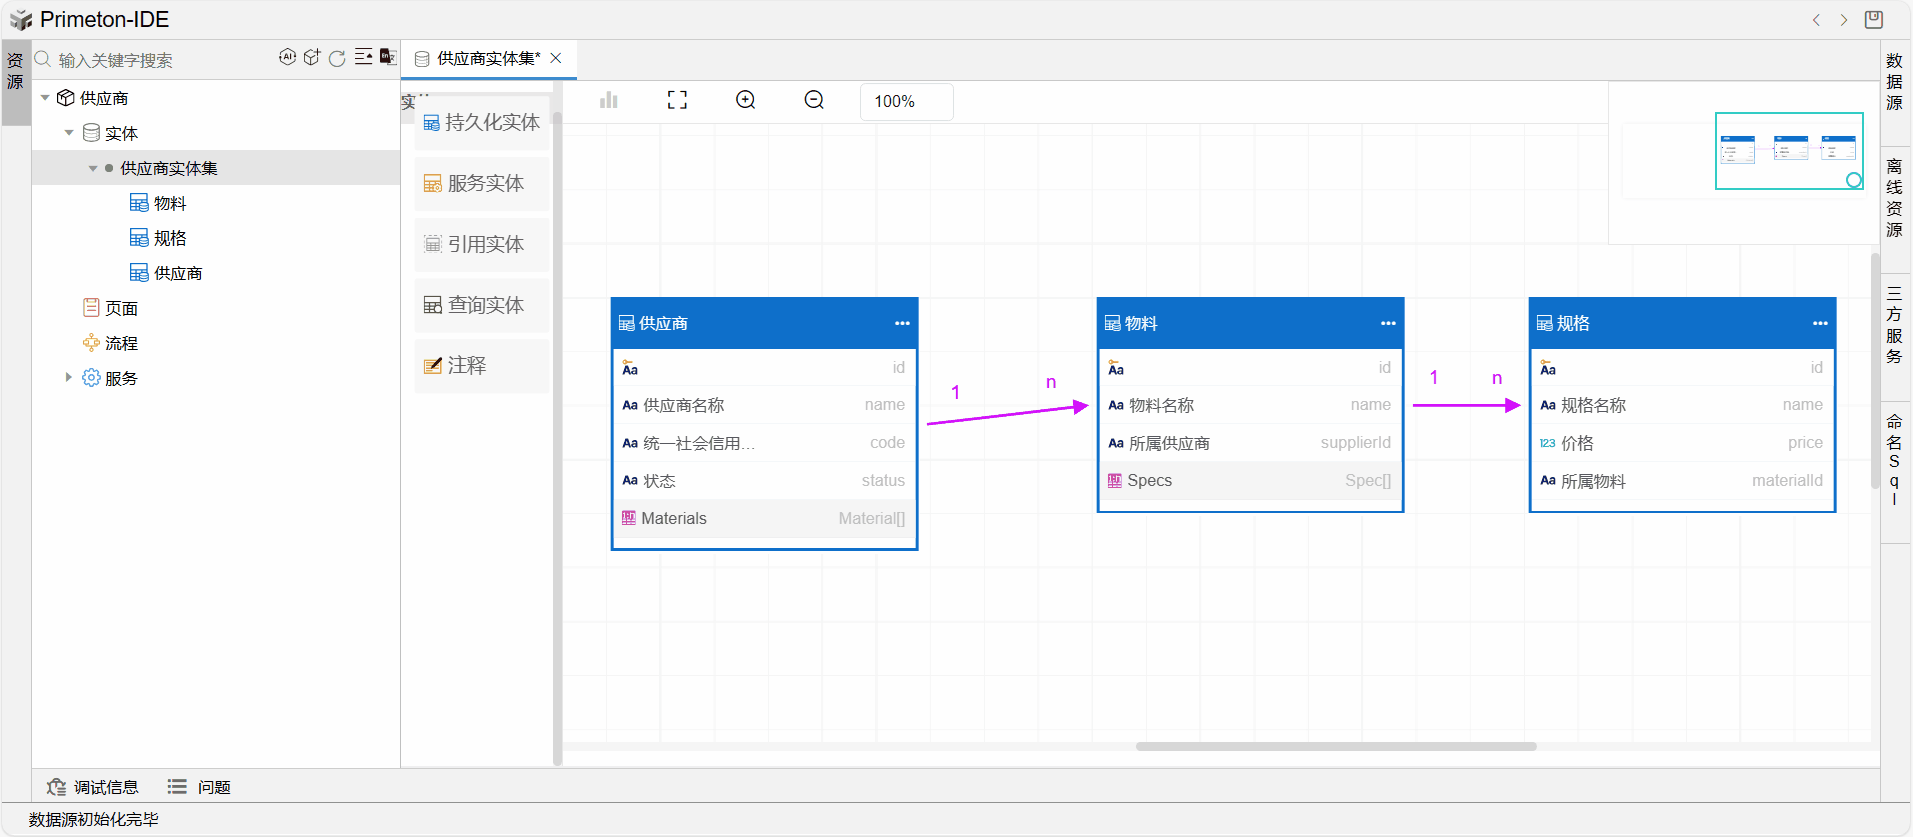Click the 流程 flow icon in the tree

[91, 343]
